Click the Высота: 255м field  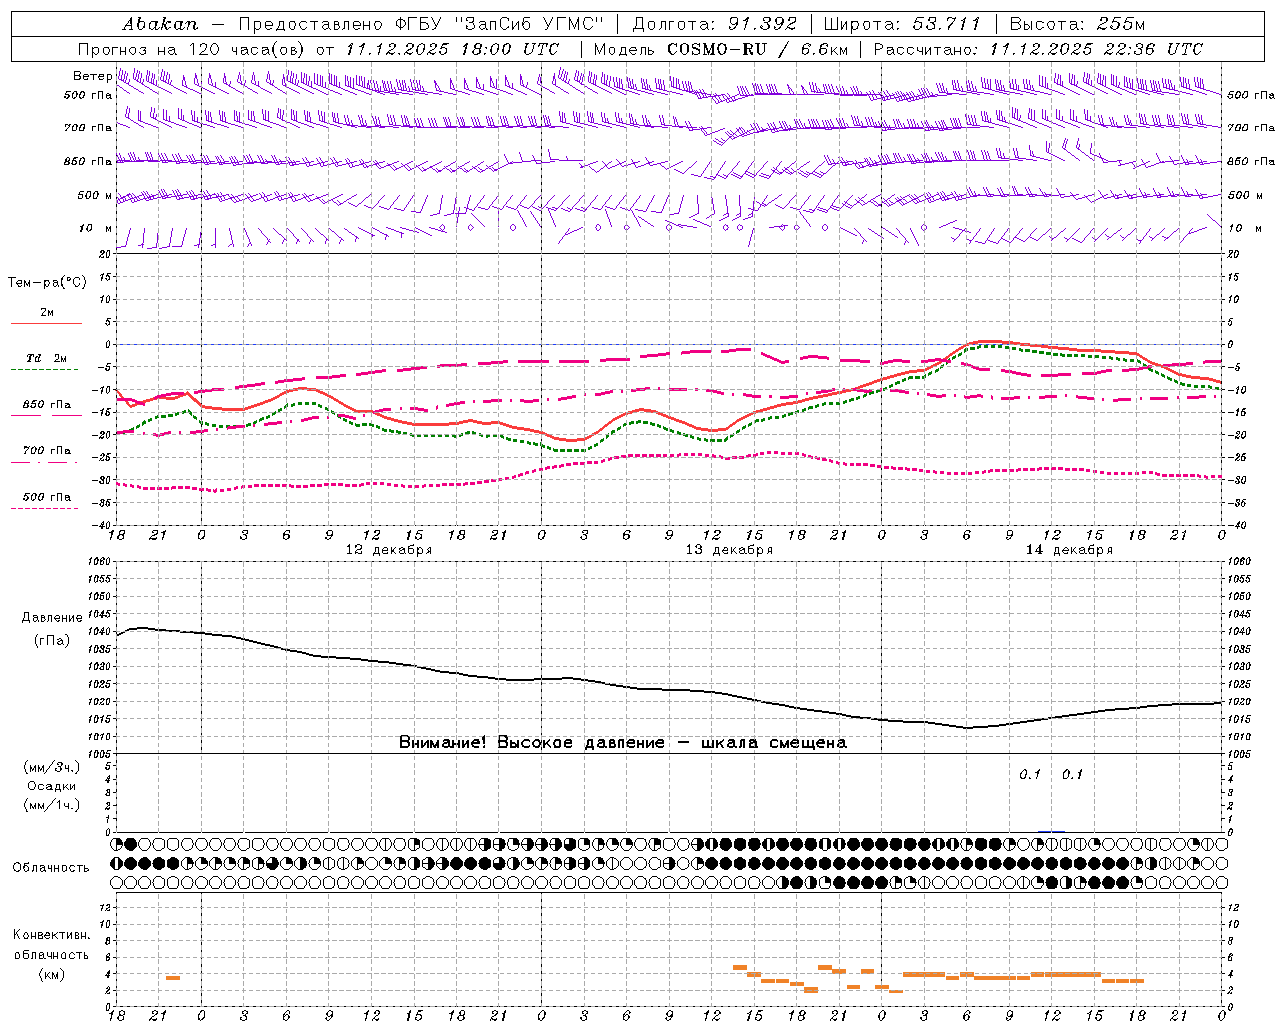point(1077,24)
